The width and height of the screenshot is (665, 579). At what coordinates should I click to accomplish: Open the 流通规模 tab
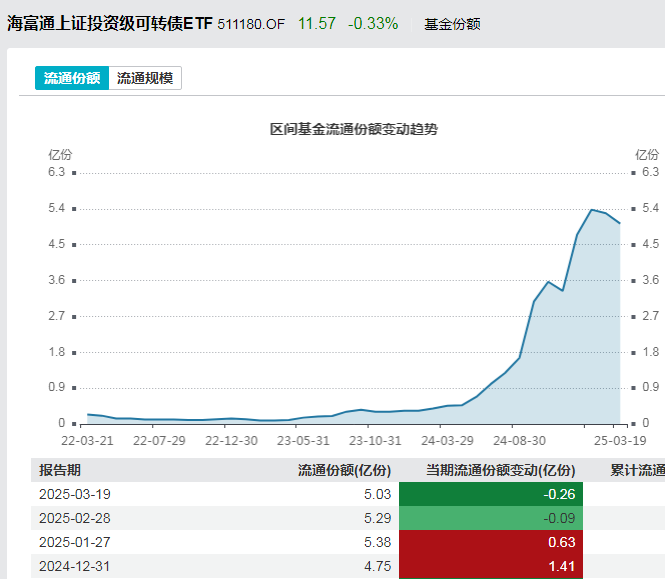(145, 78)
